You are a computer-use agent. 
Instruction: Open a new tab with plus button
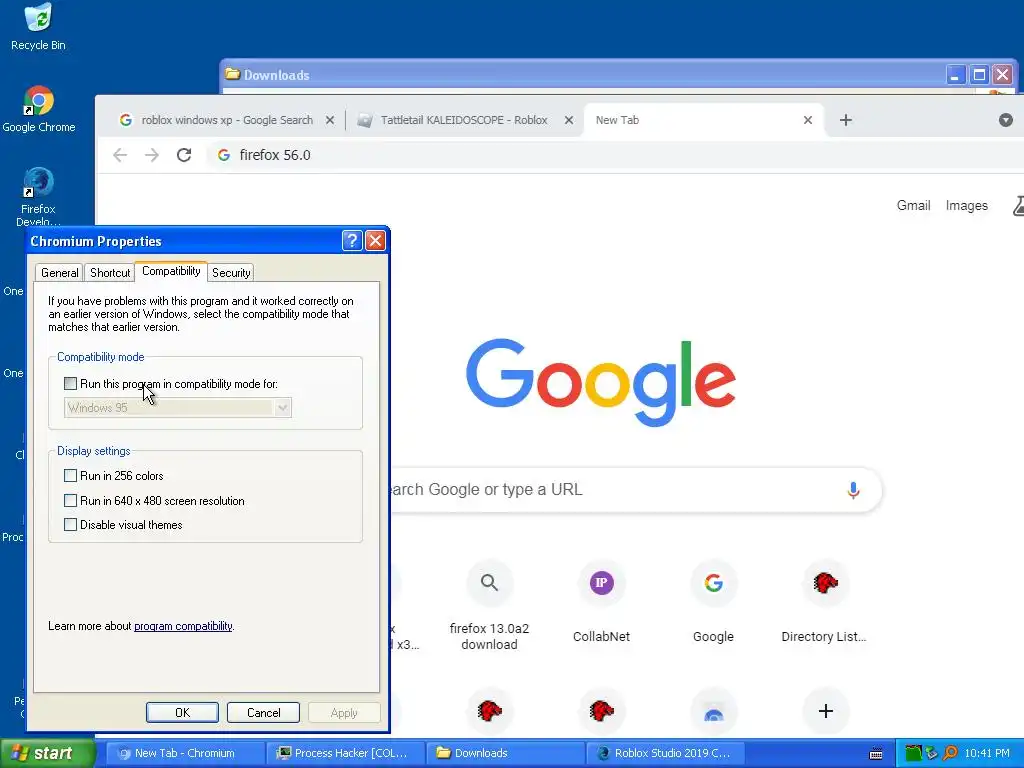click(x=846, y=120)
